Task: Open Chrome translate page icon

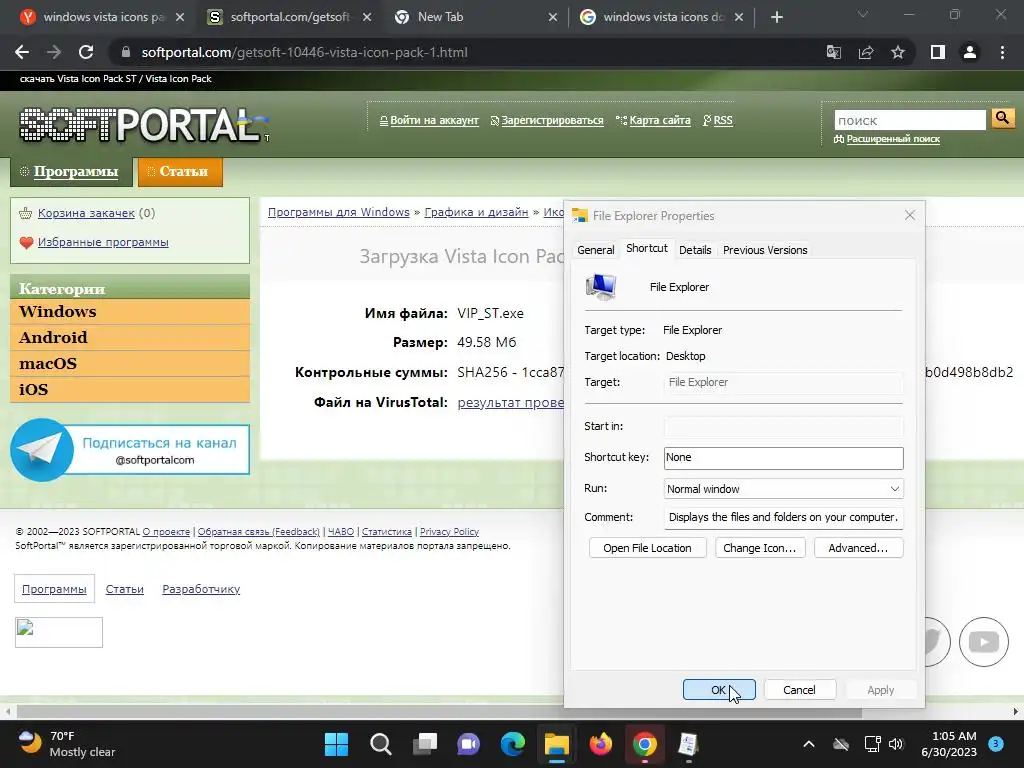Action: coord(834,52)
